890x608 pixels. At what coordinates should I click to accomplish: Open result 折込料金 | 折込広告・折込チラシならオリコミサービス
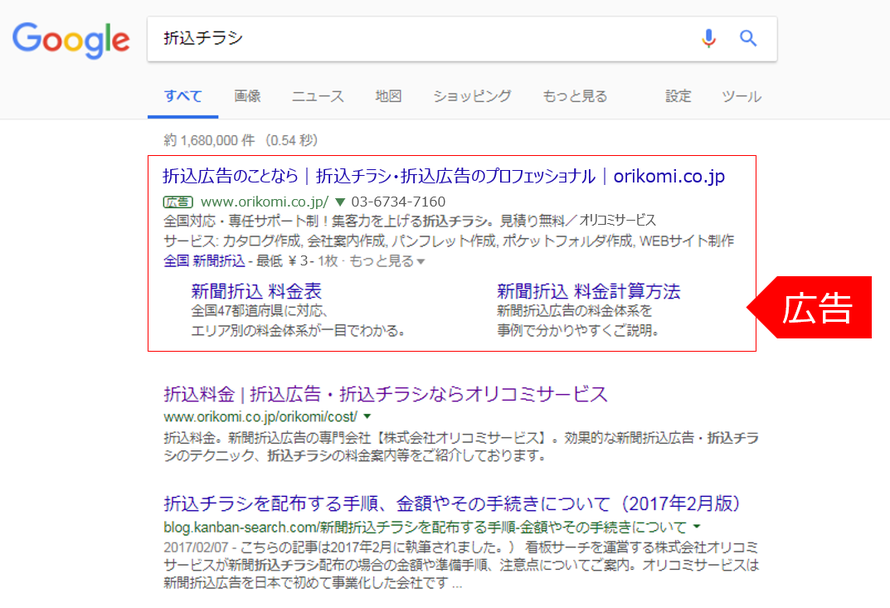(385, 393)
